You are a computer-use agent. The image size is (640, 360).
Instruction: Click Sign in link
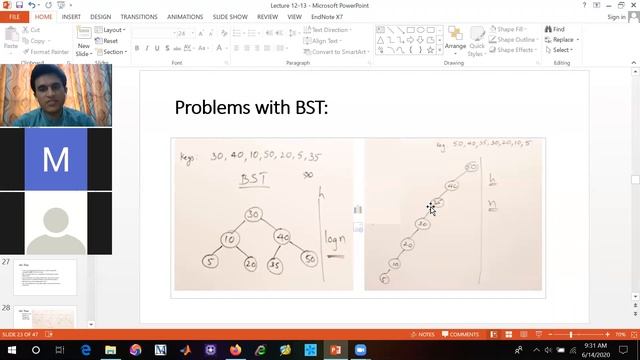click(616, 17)
